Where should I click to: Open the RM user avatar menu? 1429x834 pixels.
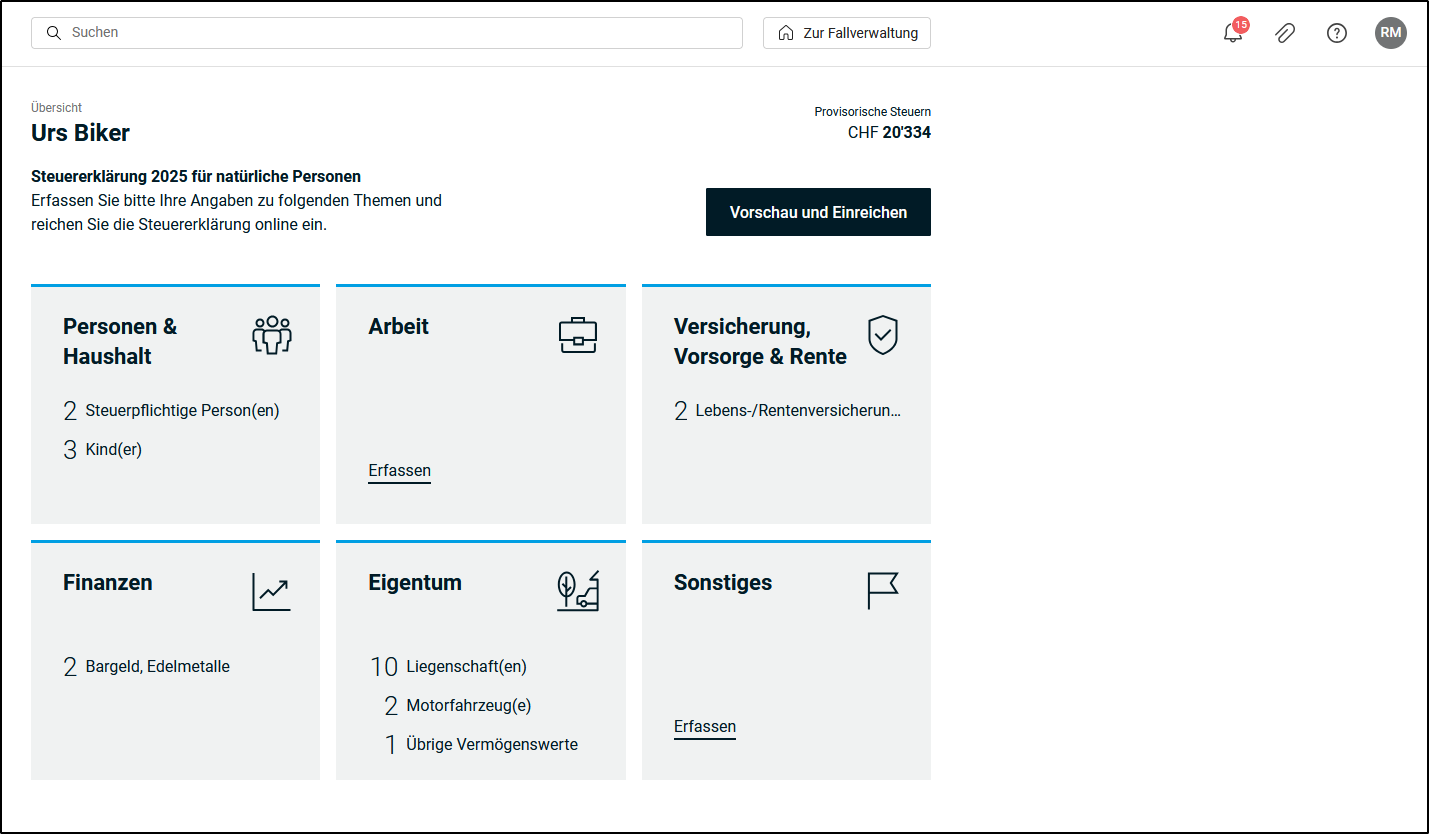point(1390,33)
